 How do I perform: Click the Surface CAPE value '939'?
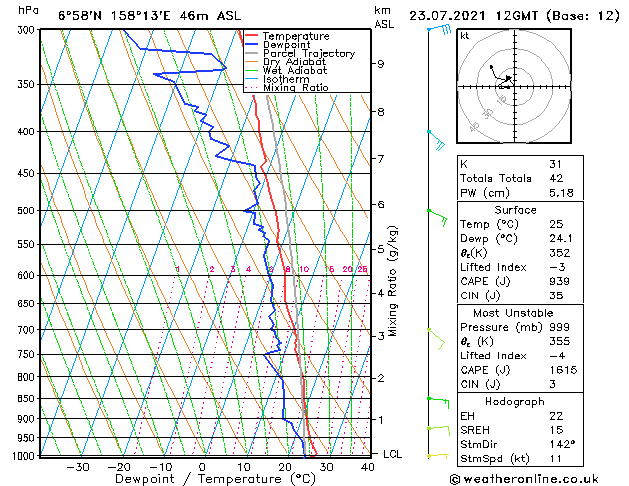(x=559, y=281)
